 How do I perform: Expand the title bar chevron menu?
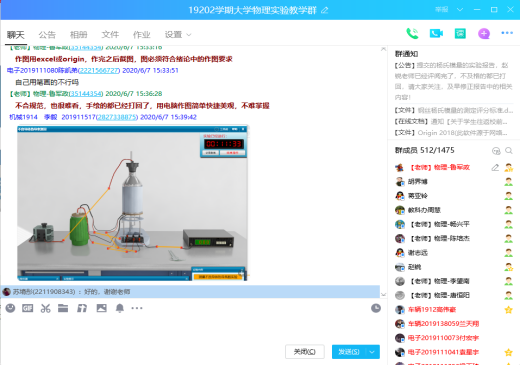coord(460,9)
